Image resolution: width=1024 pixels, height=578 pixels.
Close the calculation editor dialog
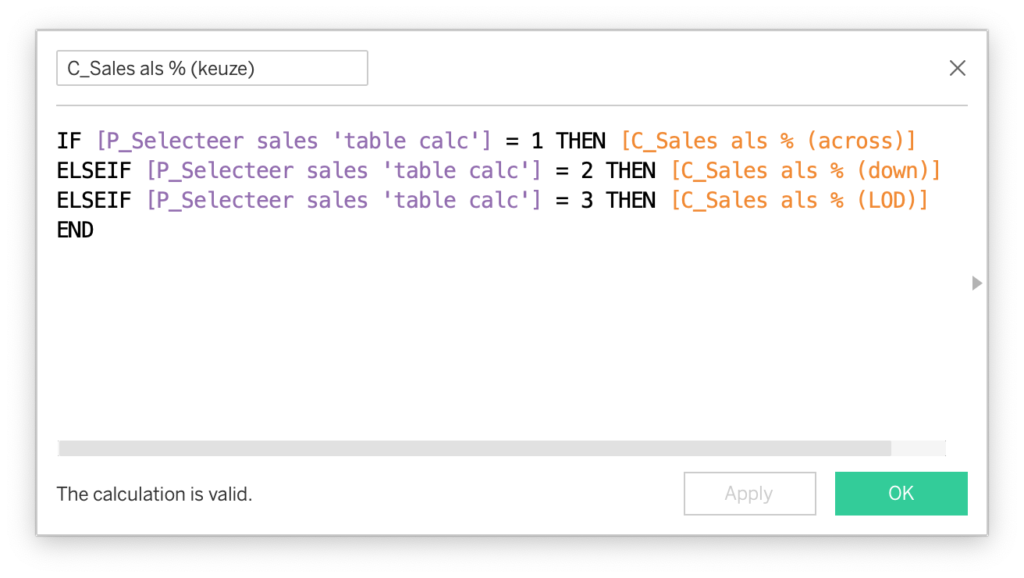point(957,68)
